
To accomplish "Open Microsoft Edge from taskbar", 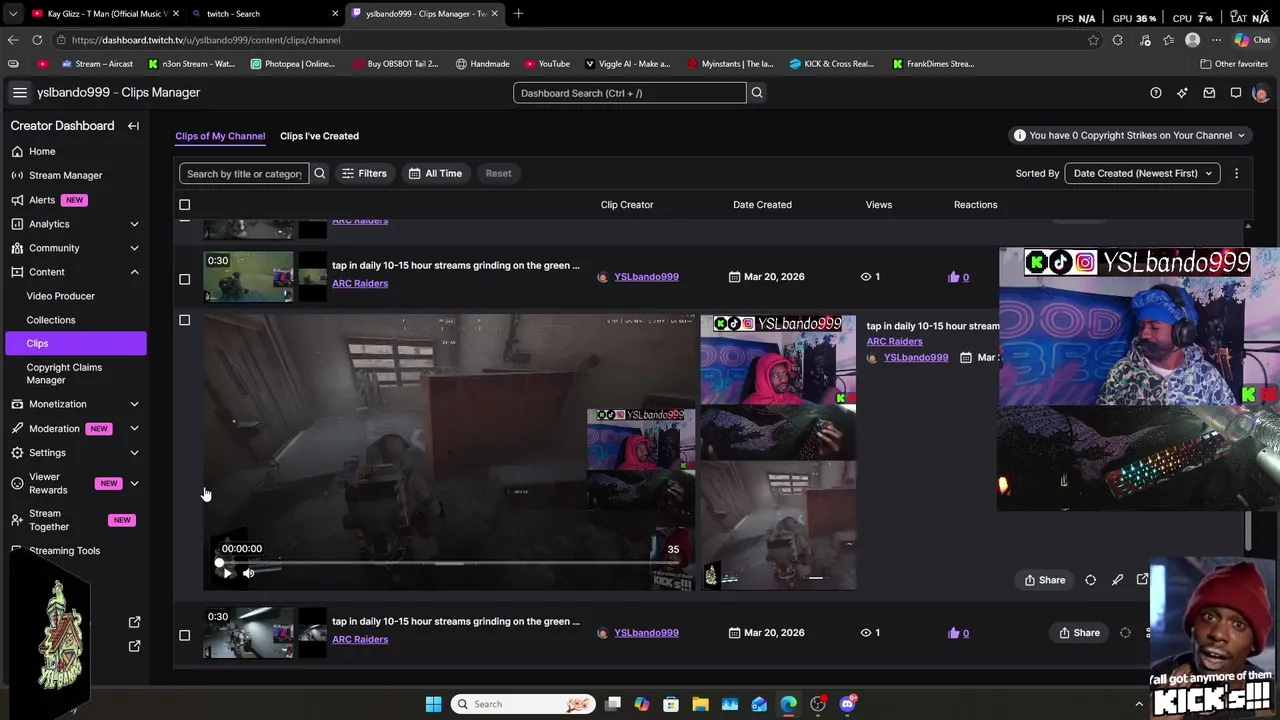I will click(x=788, y=704).
